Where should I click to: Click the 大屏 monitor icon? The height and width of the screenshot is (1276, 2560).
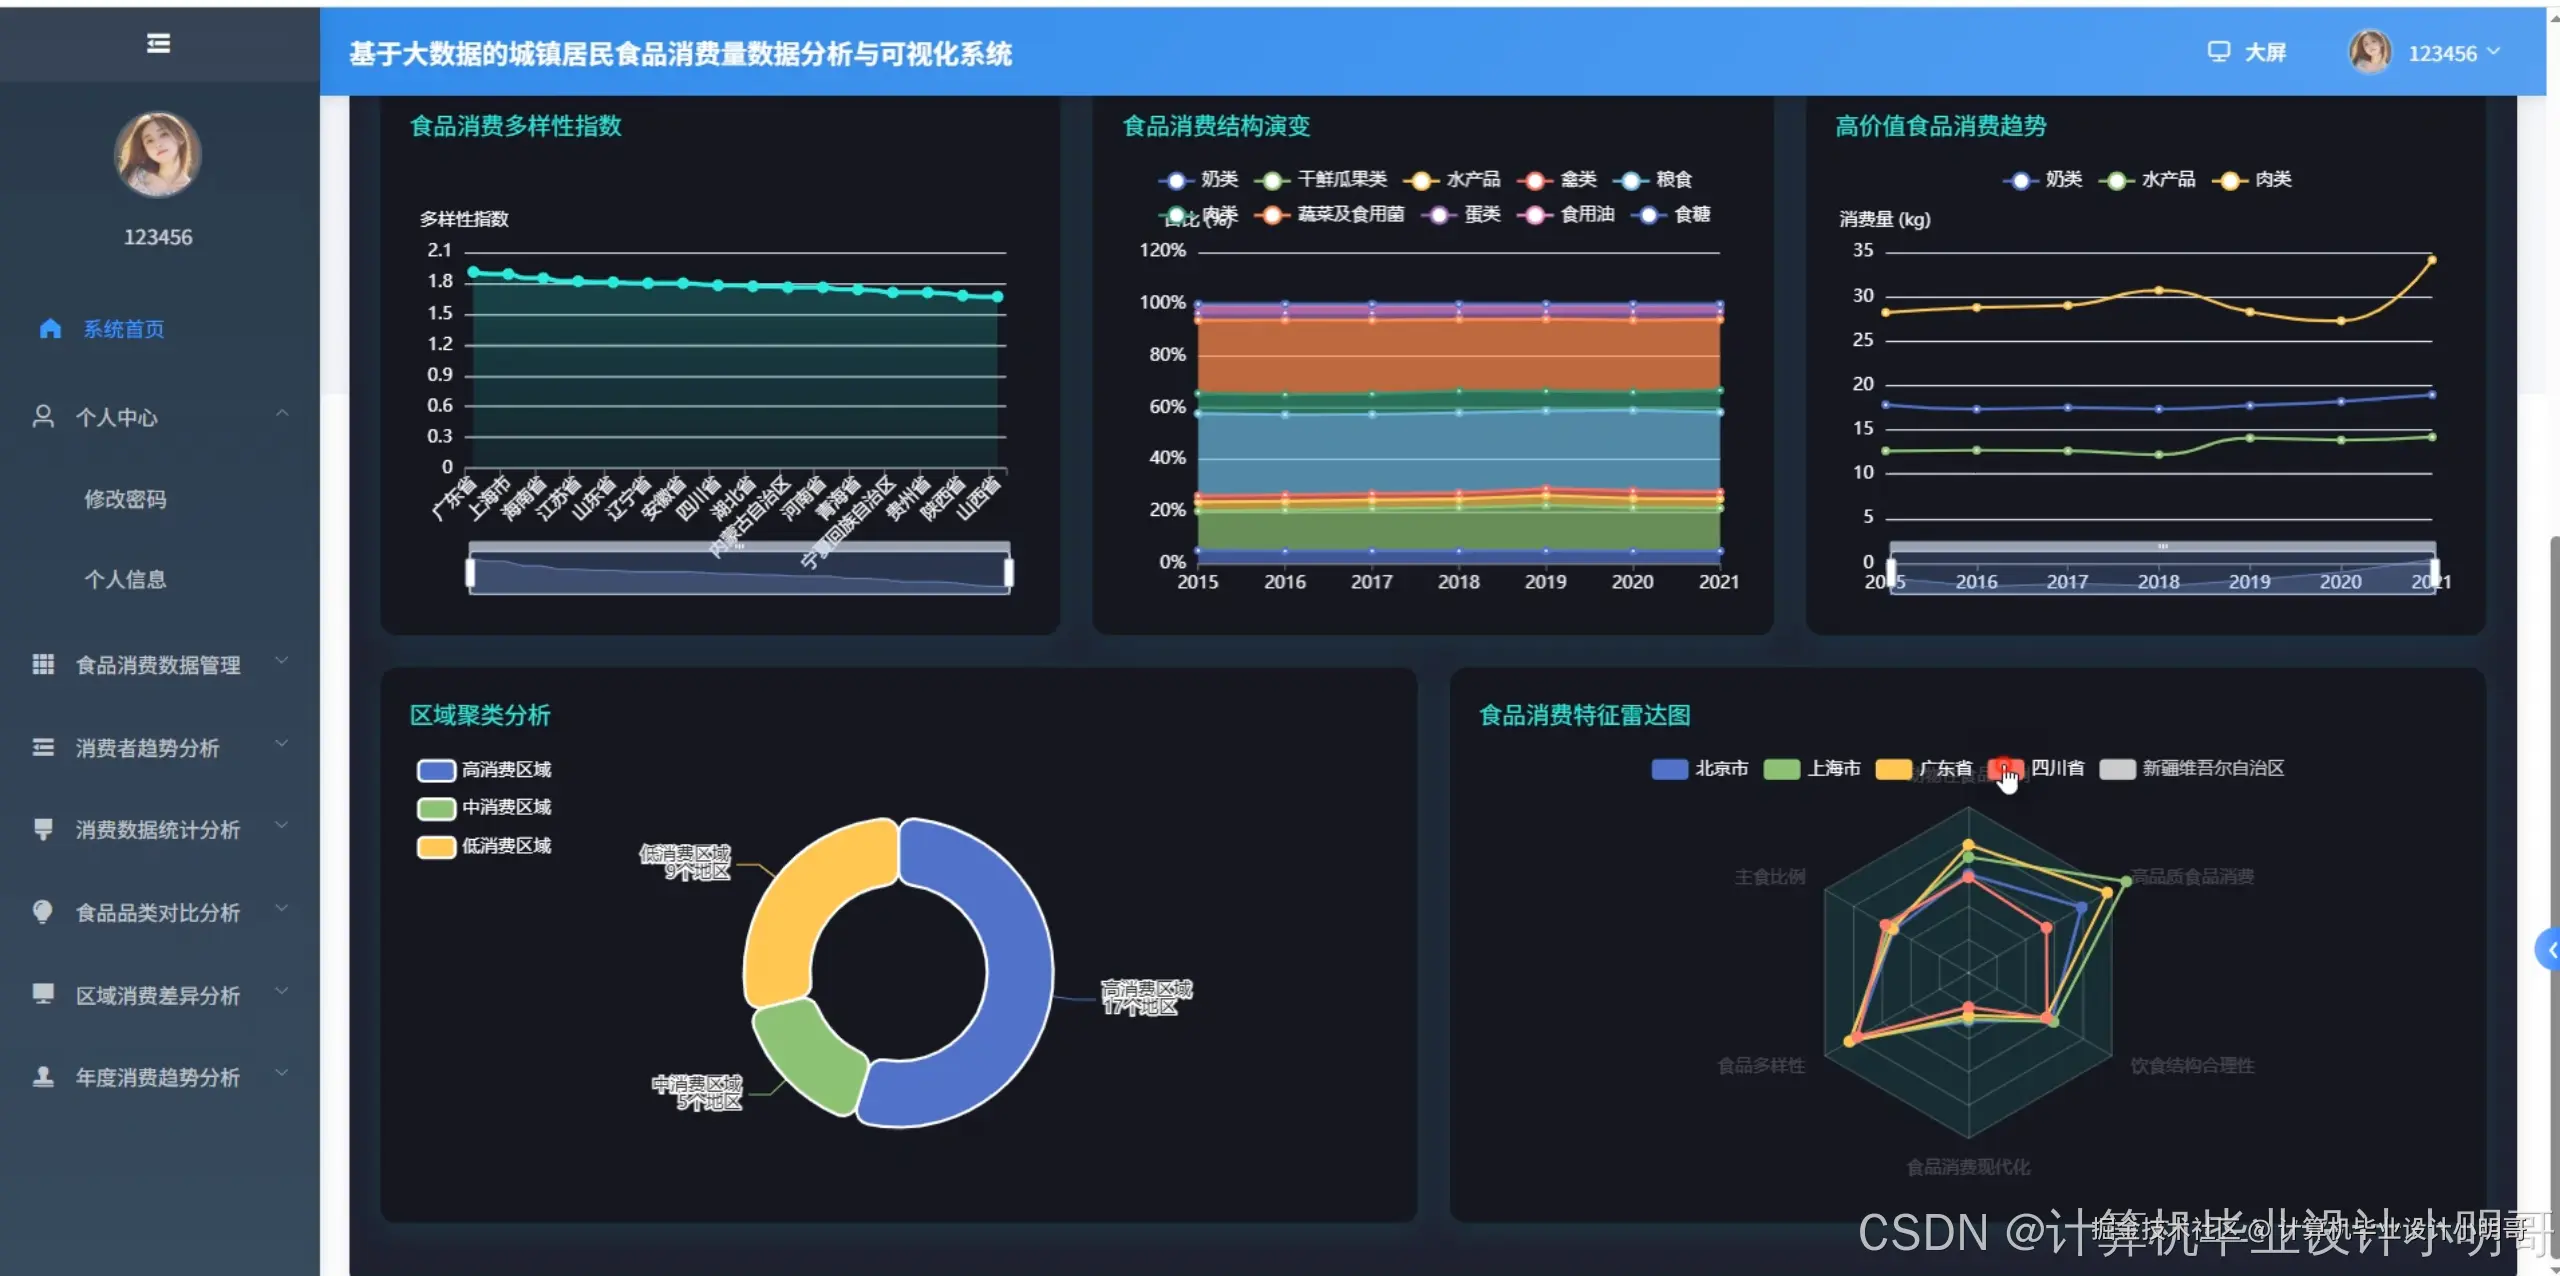2218,52
